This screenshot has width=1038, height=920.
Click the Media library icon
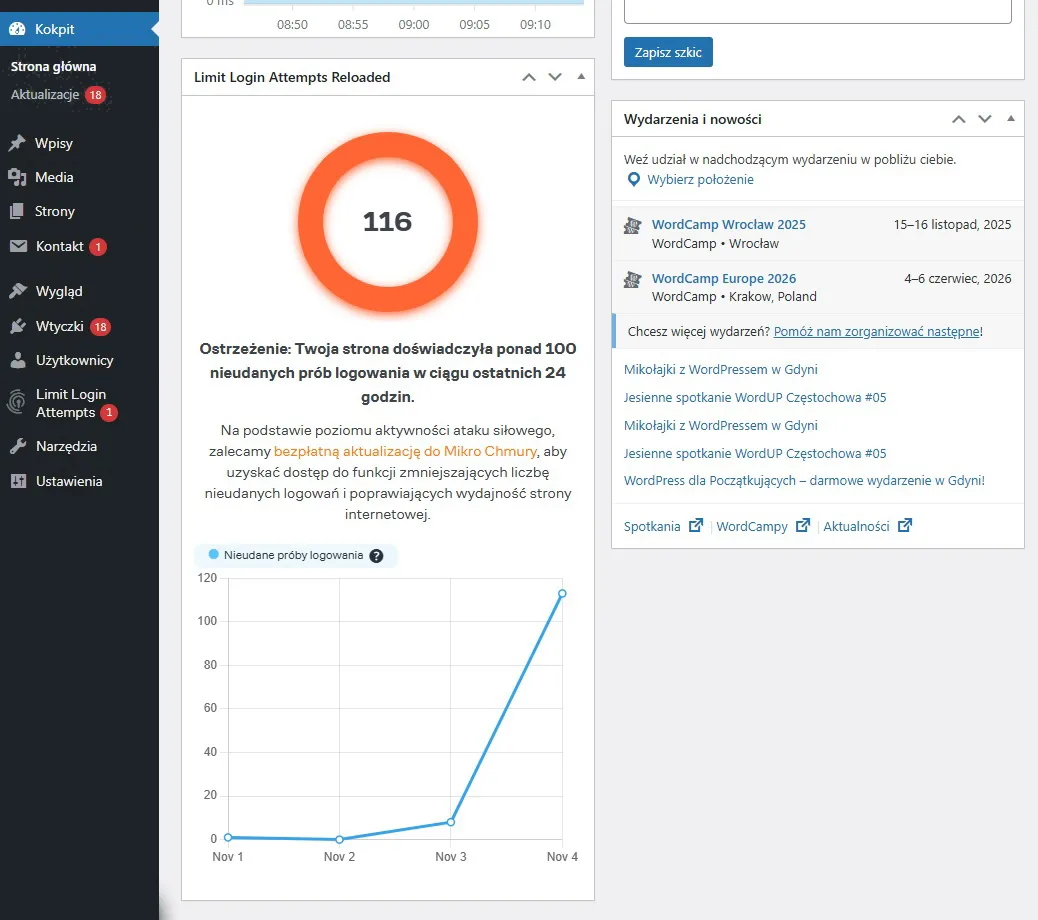point(17,177)
